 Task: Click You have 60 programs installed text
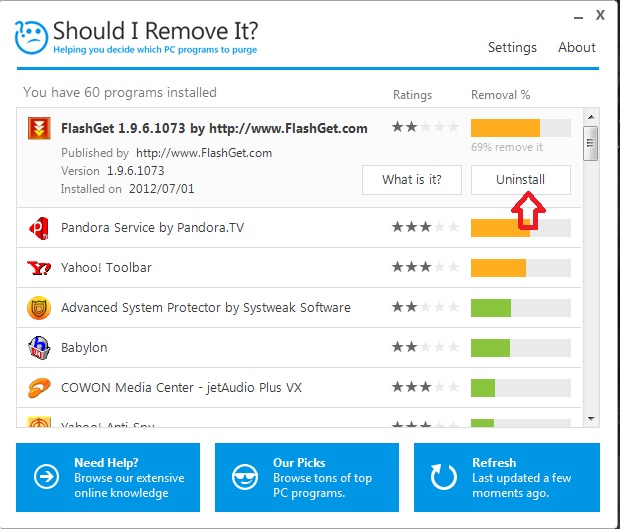tap(120, 93)
